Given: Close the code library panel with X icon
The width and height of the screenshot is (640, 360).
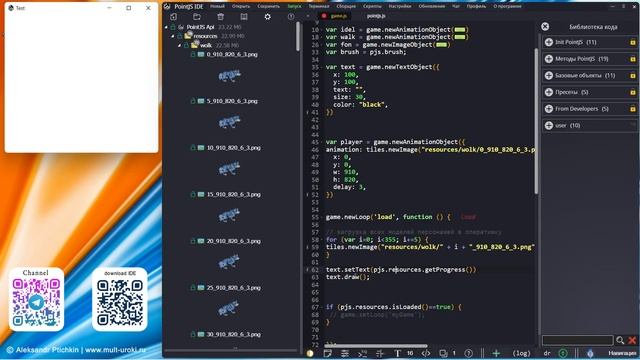Looking at the screenshot, I should (x=545, y=27).
